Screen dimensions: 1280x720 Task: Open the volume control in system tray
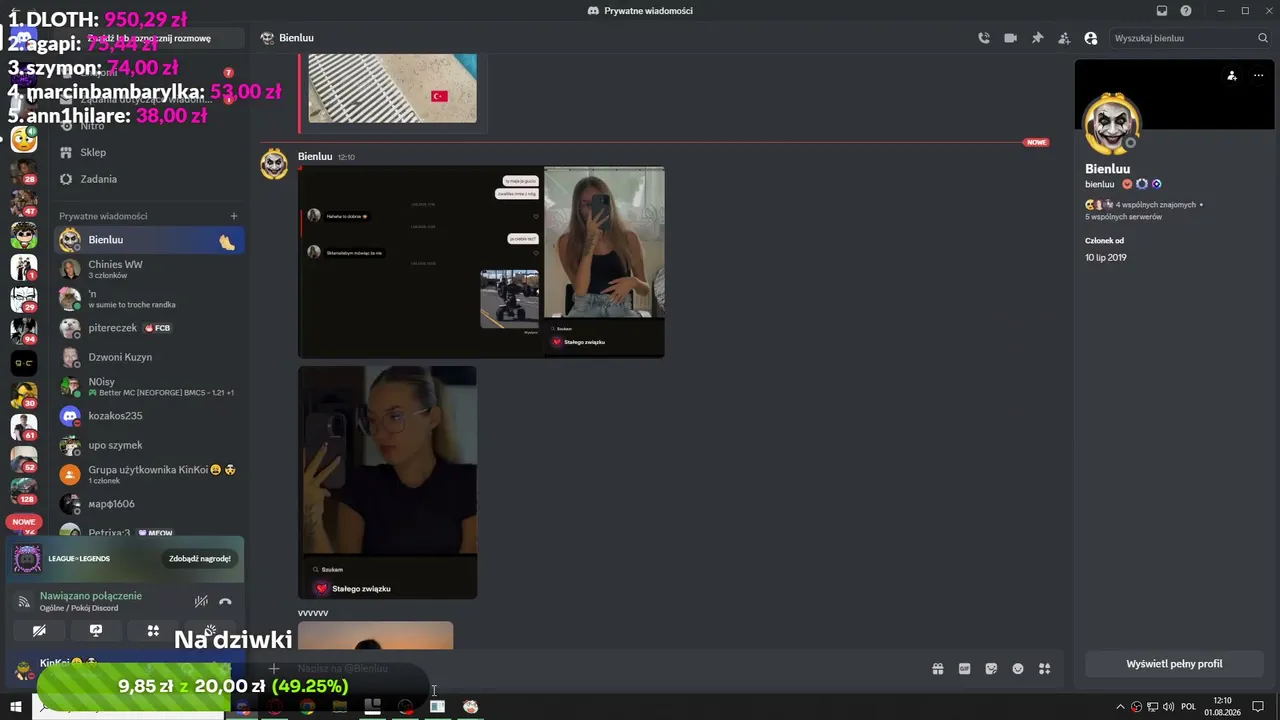click(x=1169, y=707)
